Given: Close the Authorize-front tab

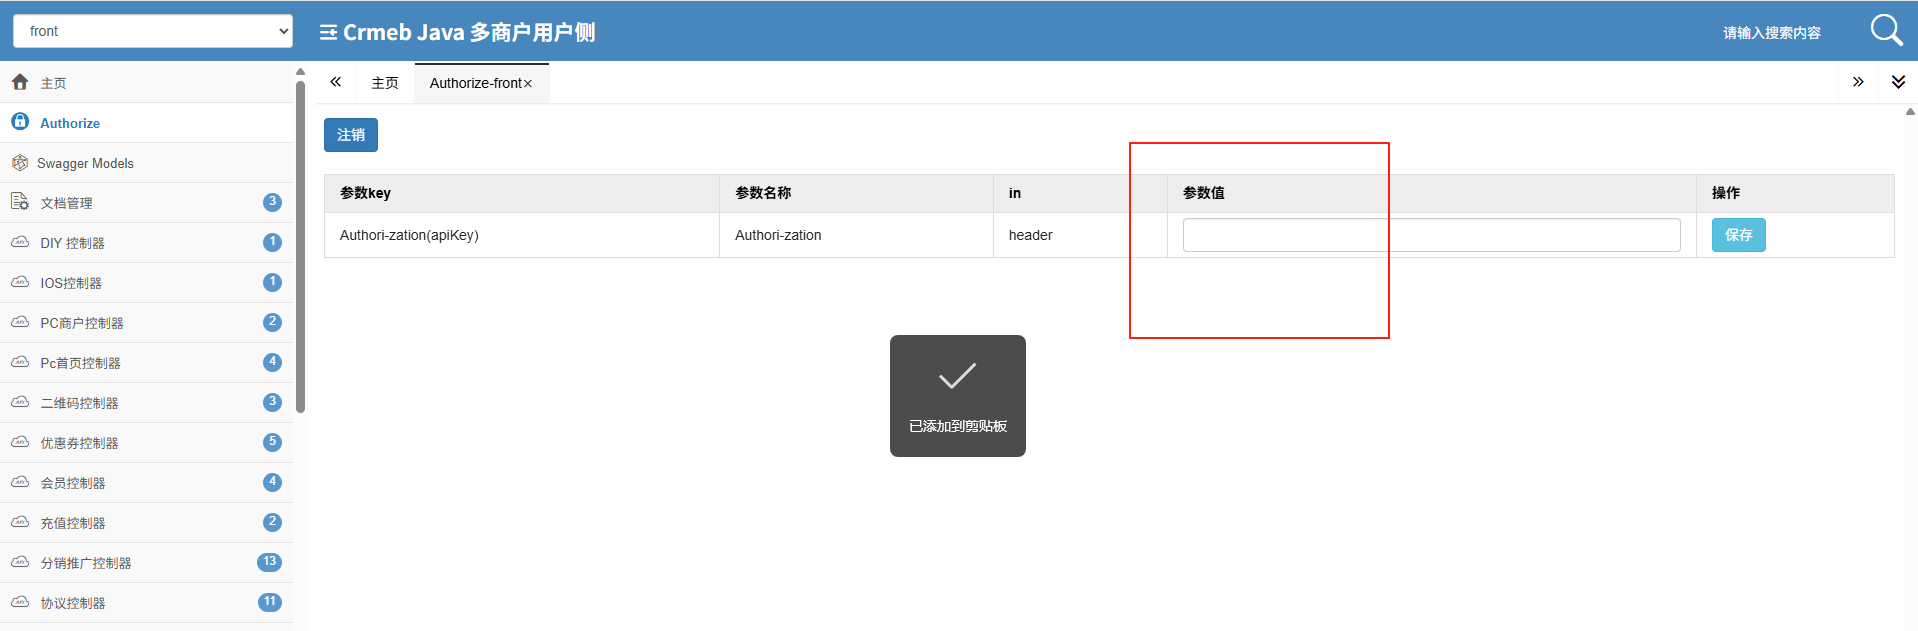Looking at the screenshot, I should pyautogui.click(x=528, y=84).
